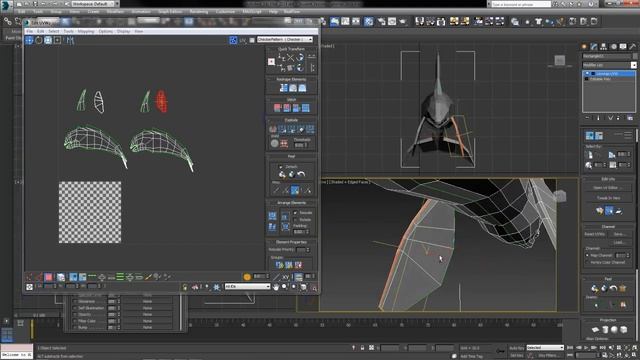Image resolution: width=640 pixels, height=360 pixels.
Task: Select the Vertex Color Channel radio button
Action: click(587, 262)
